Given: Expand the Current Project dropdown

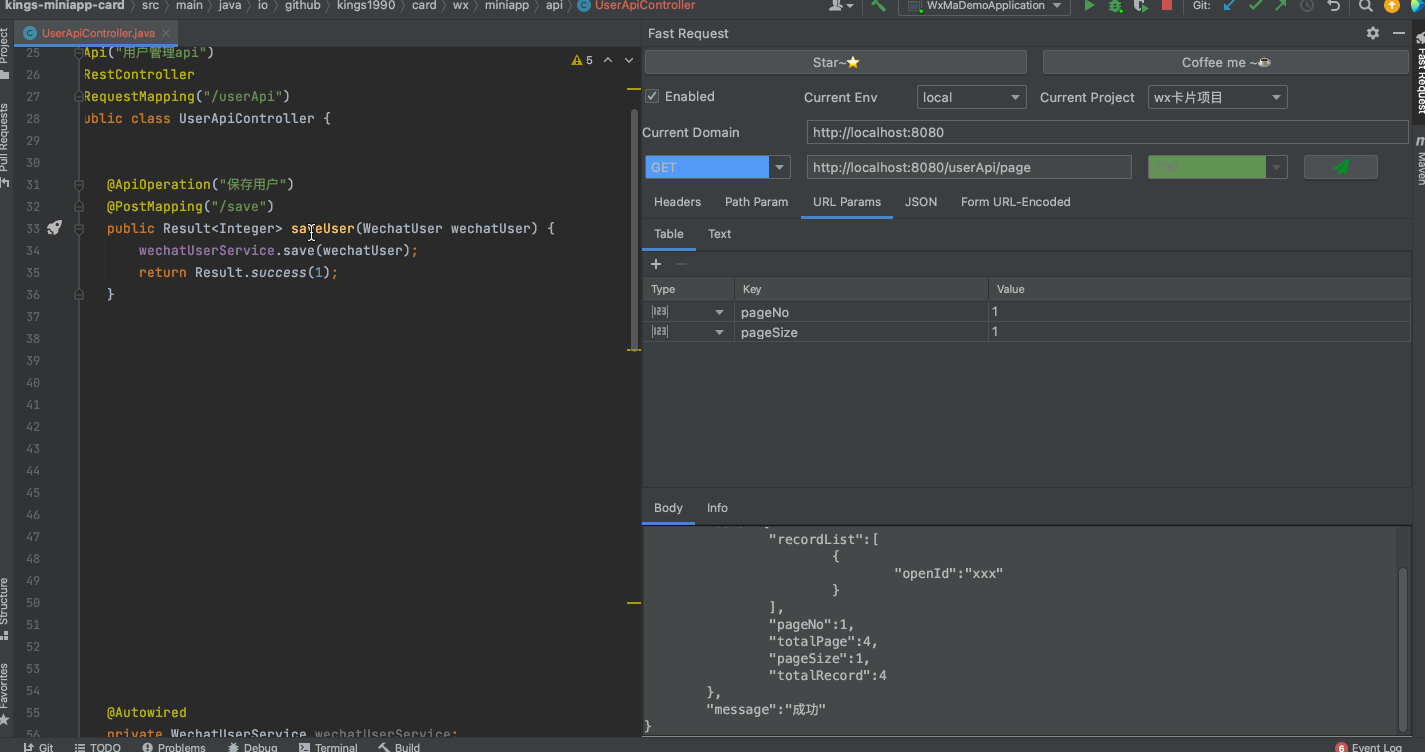Looking at the screenshot, I should 1217,97.
